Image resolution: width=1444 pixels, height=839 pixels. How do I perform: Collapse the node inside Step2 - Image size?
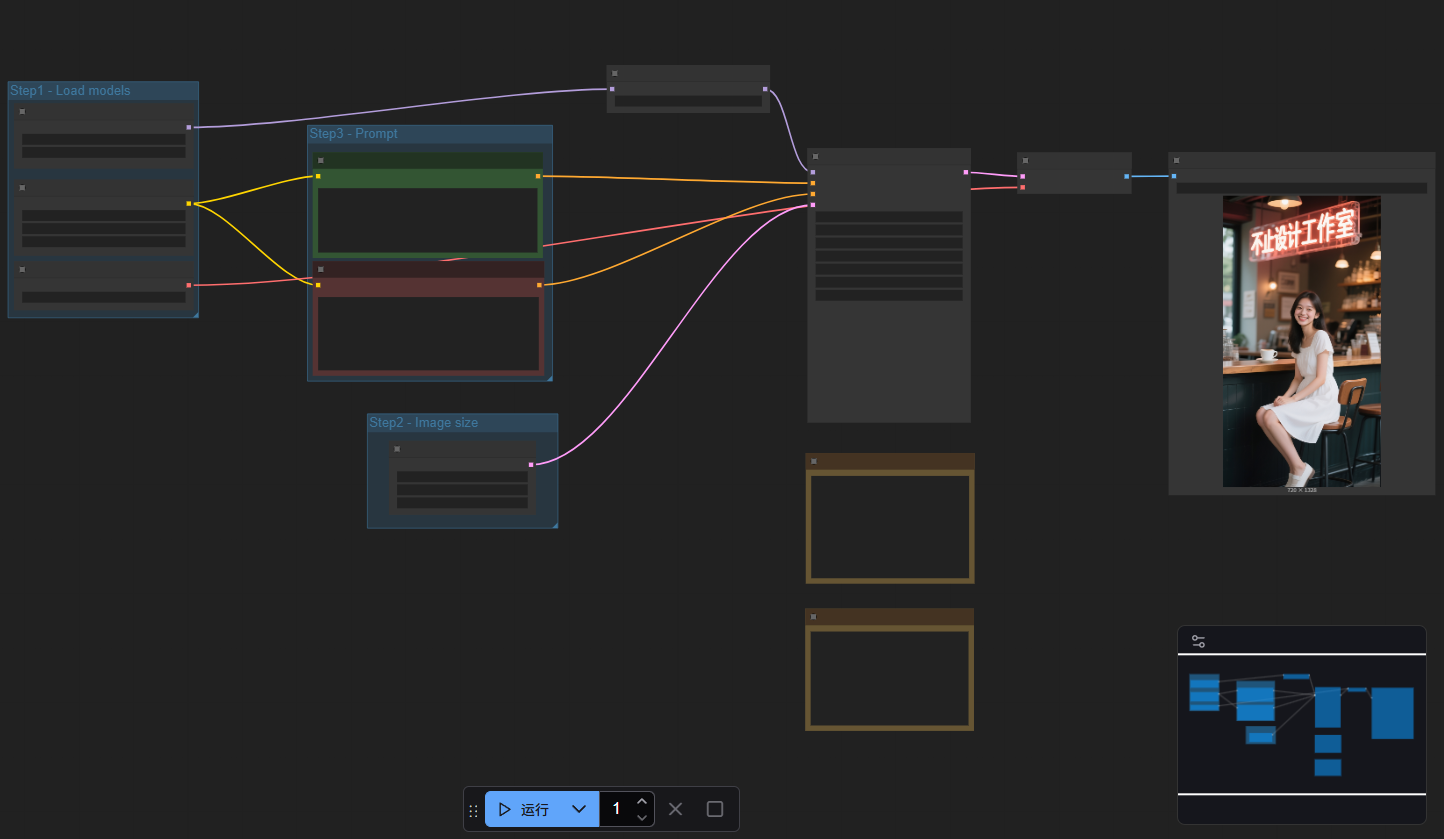click(397, 449)
